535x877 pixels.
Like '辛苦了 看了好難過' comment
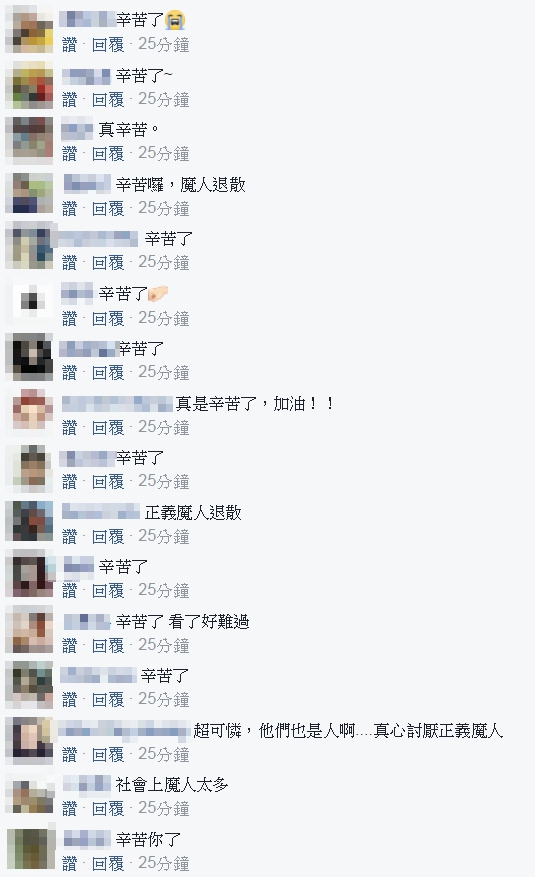click(x=69, y=645)
